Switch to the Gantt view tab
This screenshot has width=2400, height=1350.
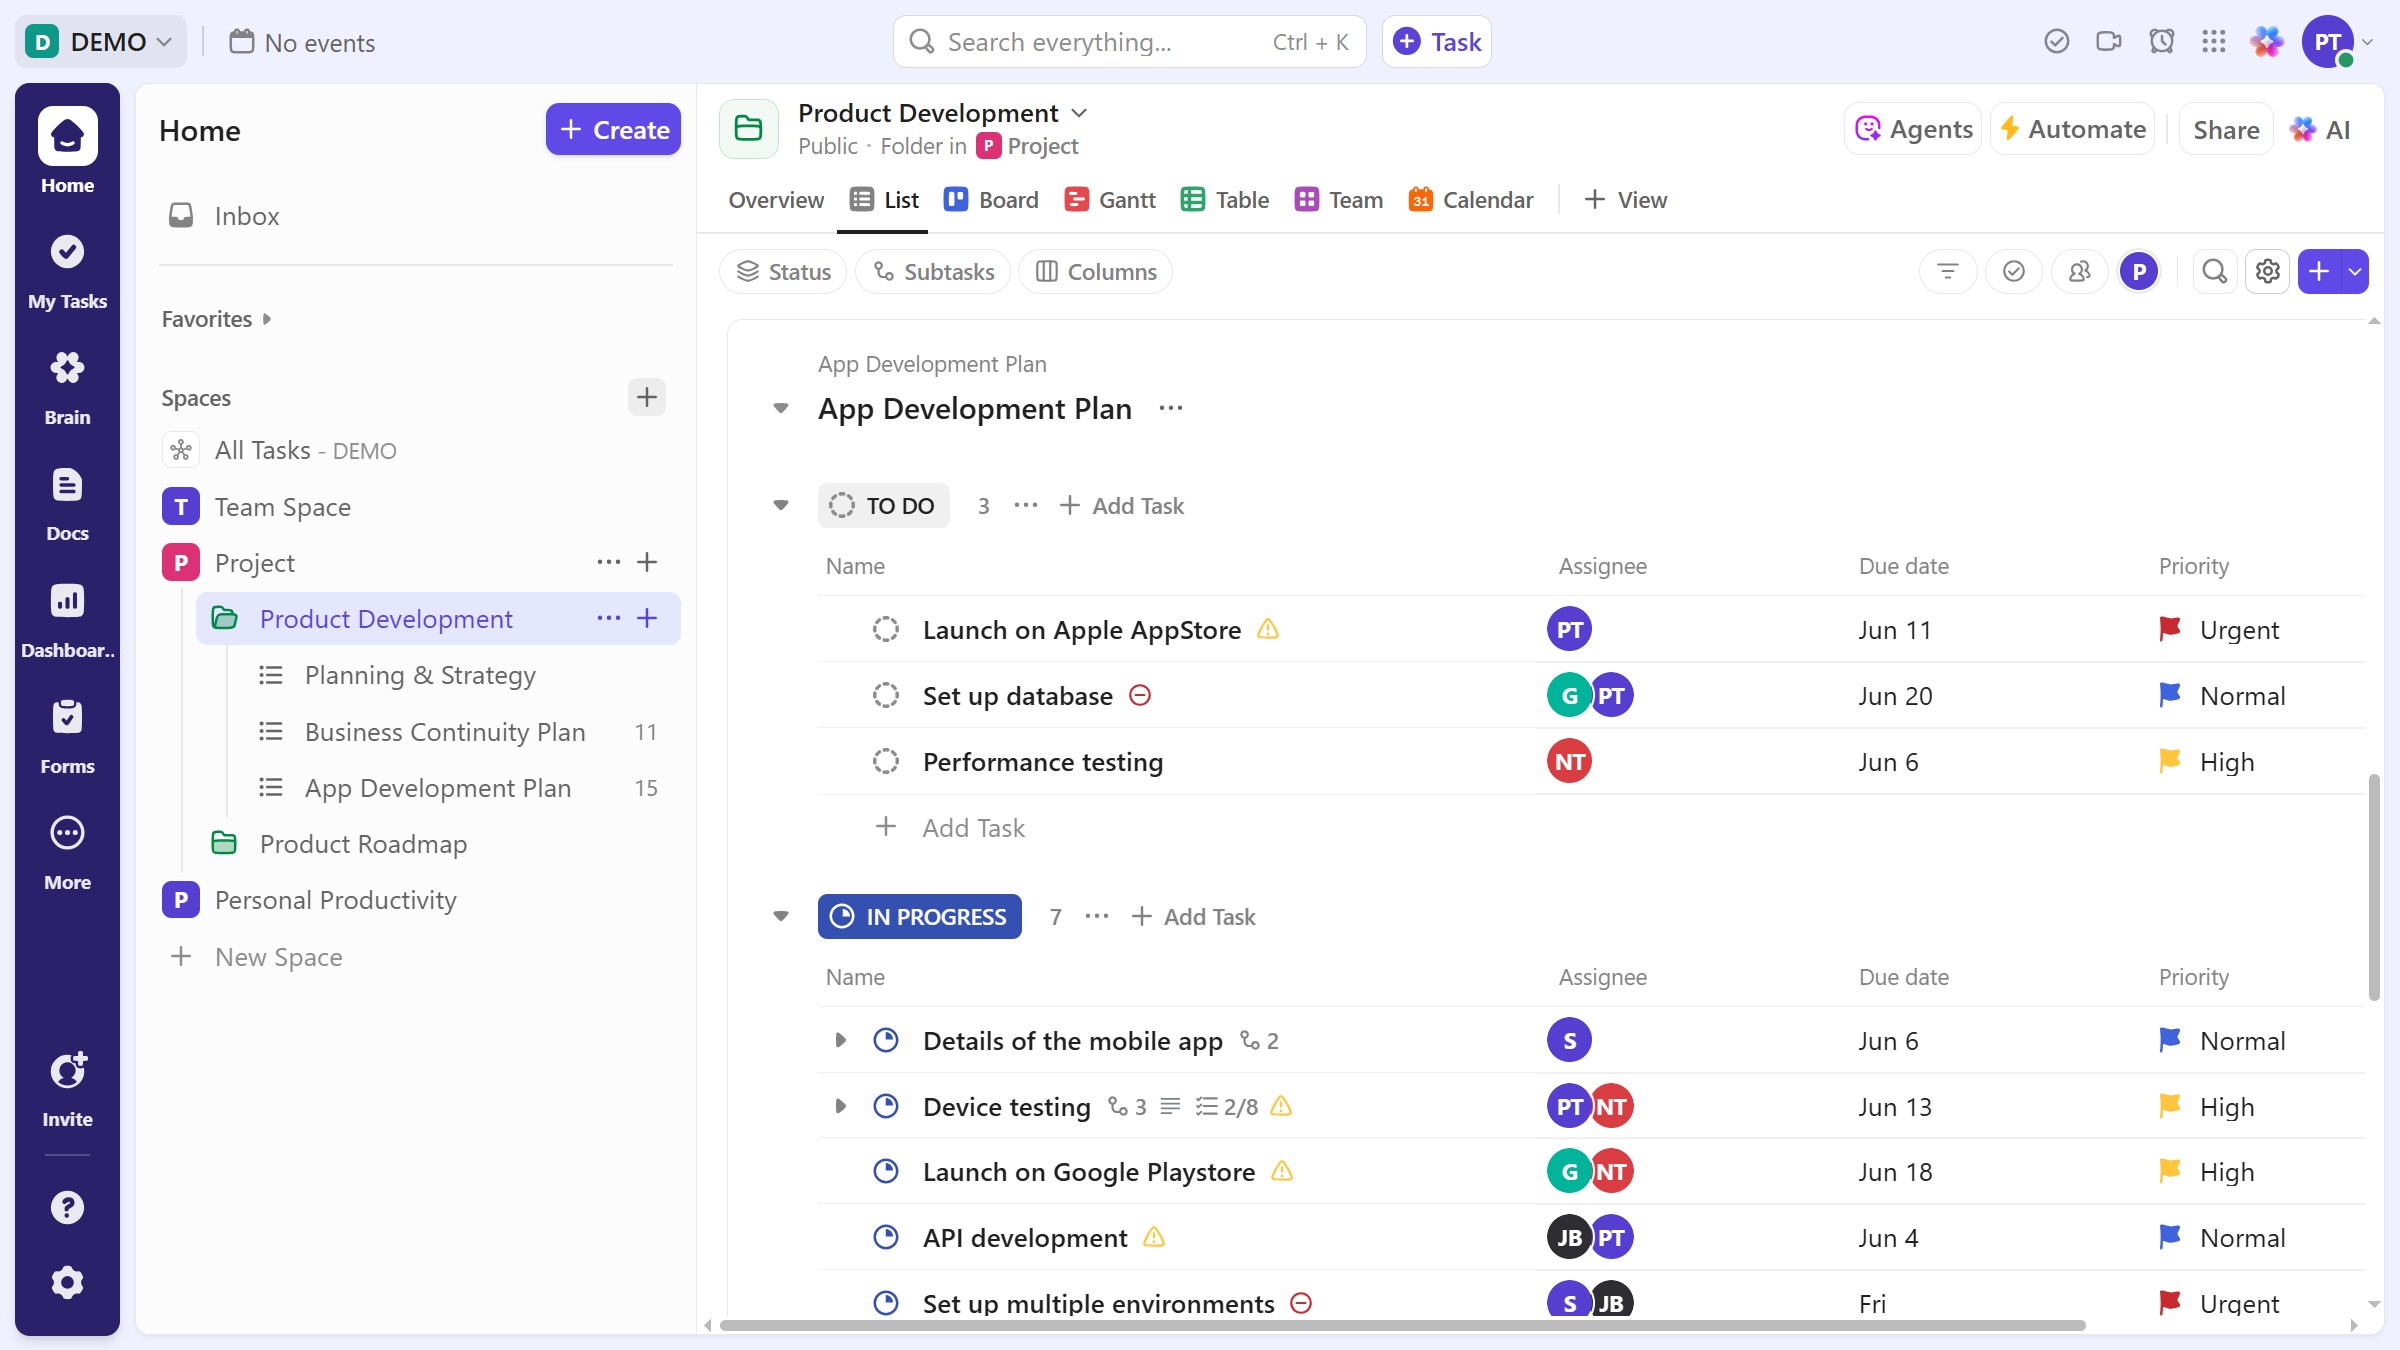[x=1109, y=199]
